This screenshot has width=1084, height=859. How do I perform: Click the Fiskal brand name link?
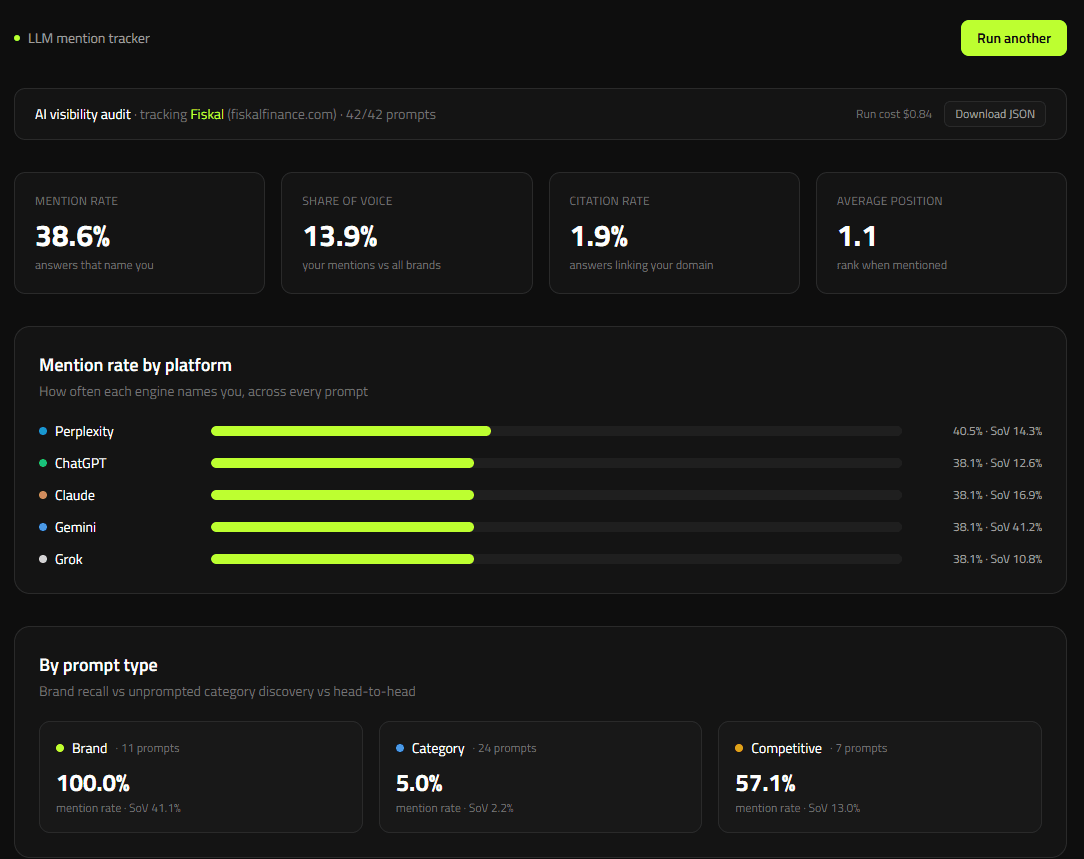[x=207, y=115]
